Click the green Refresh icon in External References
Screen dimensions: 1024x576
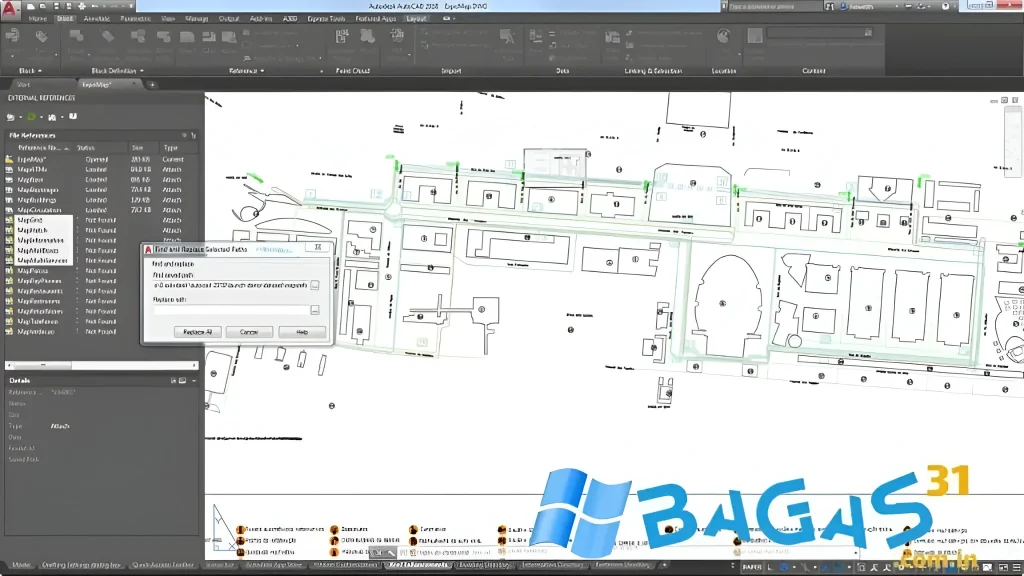tap(31, 117)
